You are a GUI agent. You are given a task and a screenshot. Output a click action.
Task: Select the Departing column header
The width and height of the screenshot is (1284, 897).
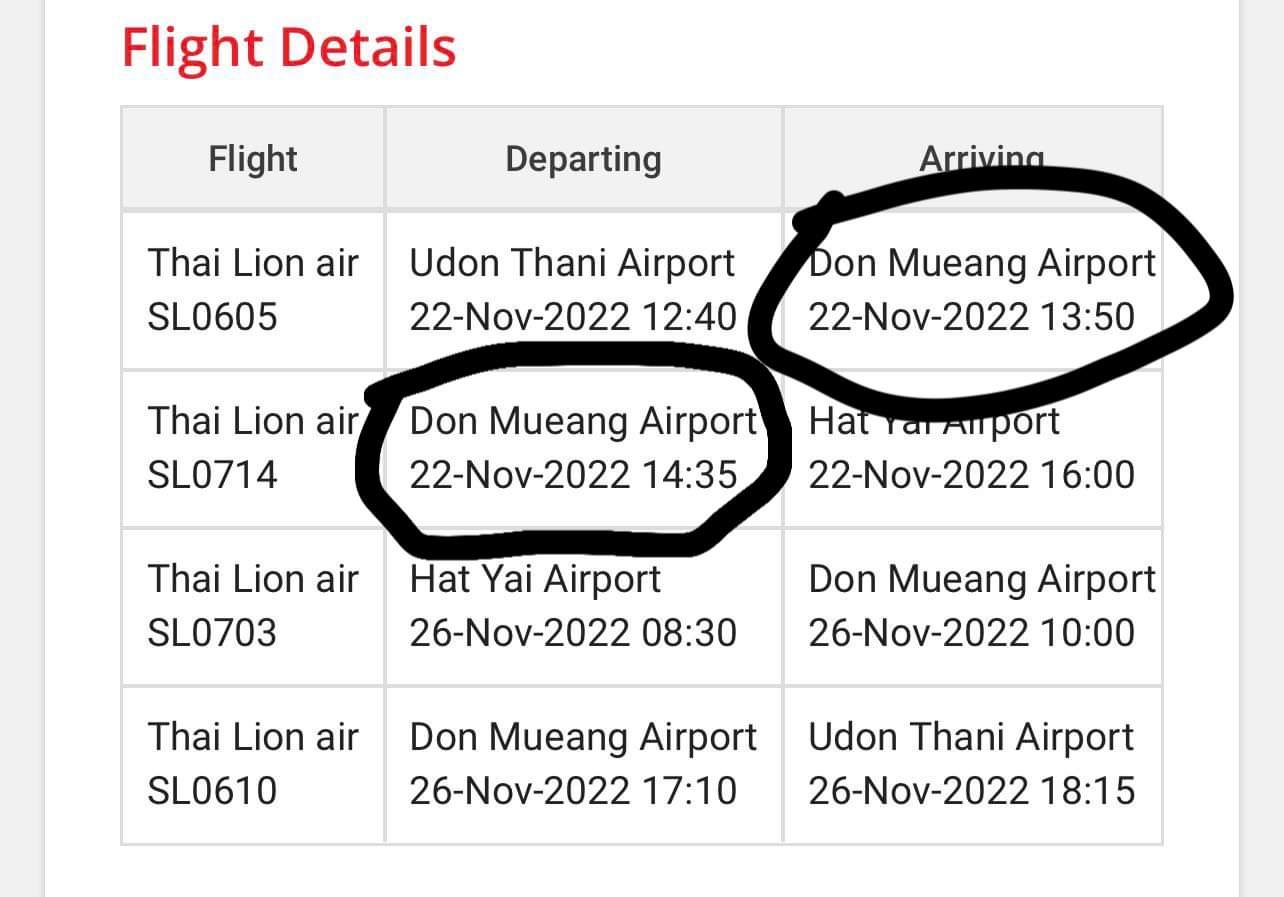point(584,158)
